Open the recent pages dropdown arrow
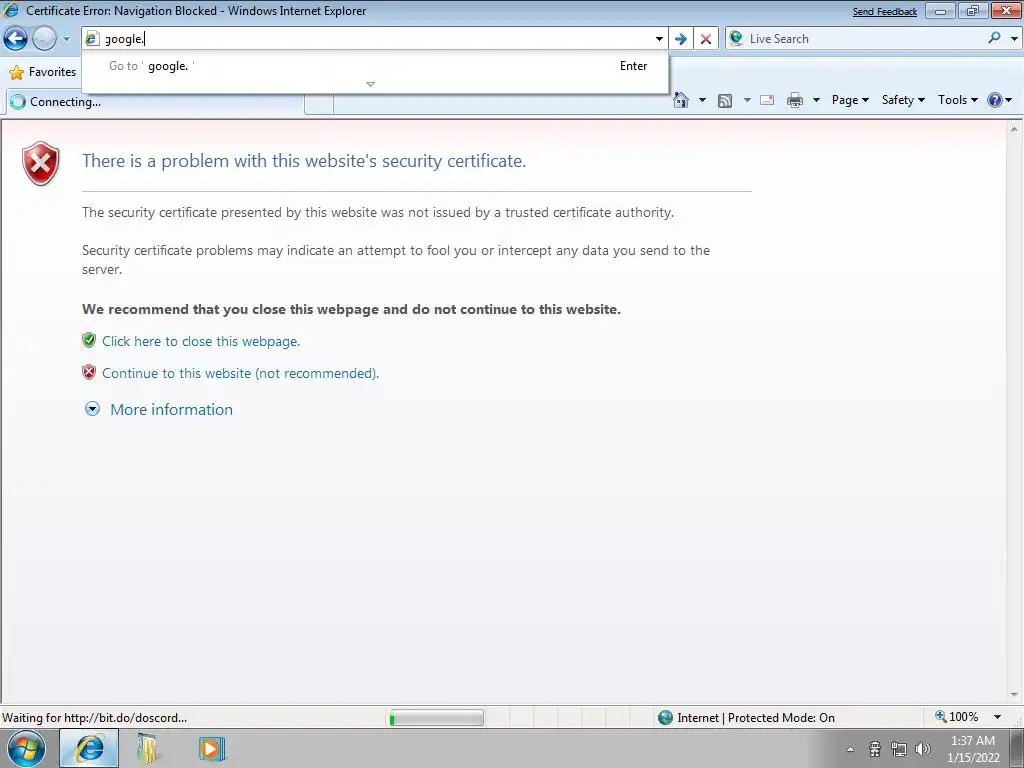This screenshot has height=768, width=1024. click(67, 39)
